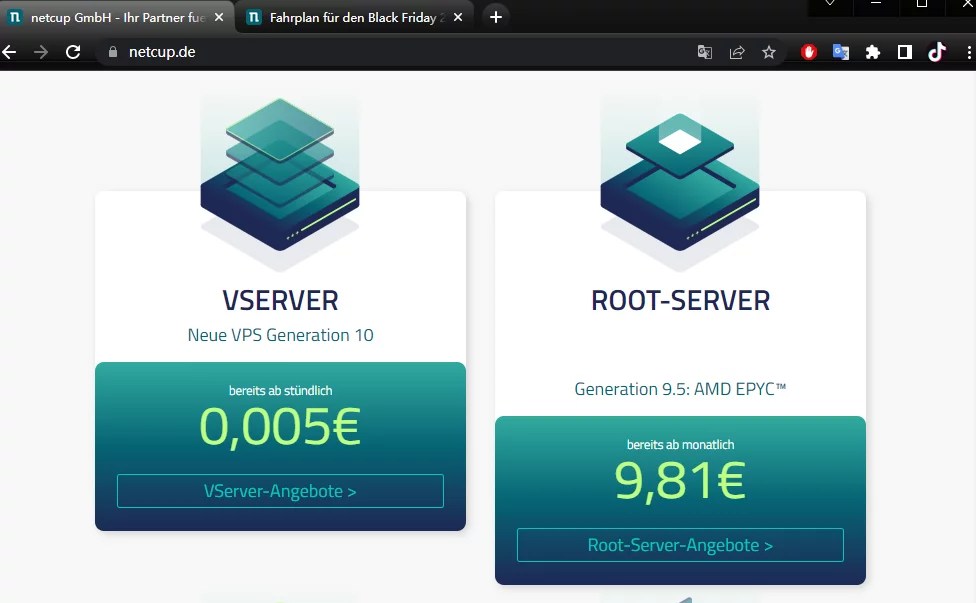976x603 pixels.
Task: Close the netcup GmbH tab
Action: coord(219,17)
